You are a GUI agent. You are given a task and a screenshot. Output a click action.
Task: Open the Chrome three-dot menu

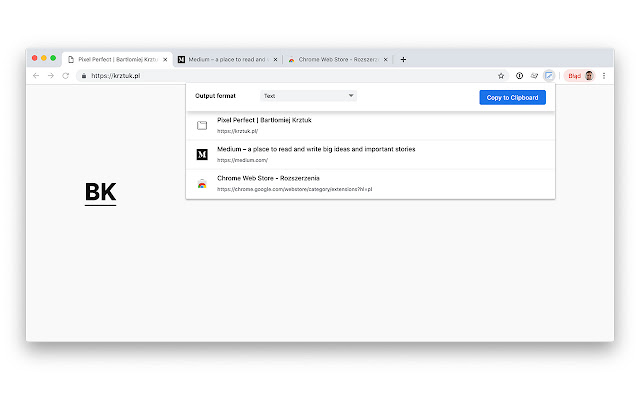click(603, 75)
